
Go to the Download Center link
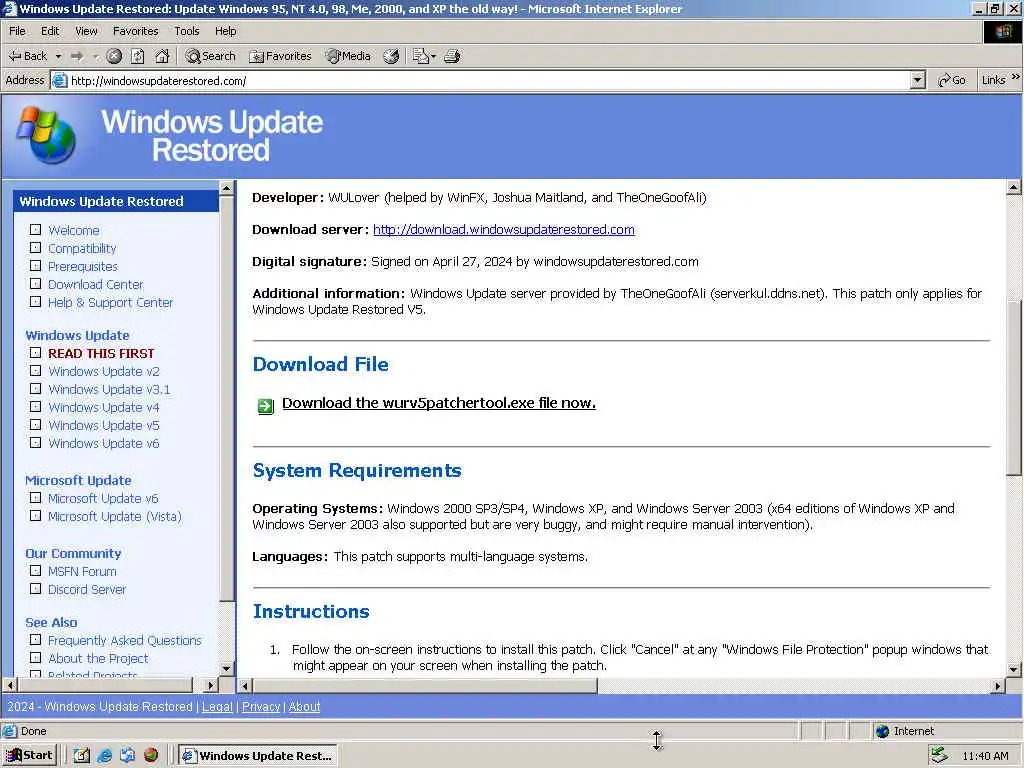95,285
